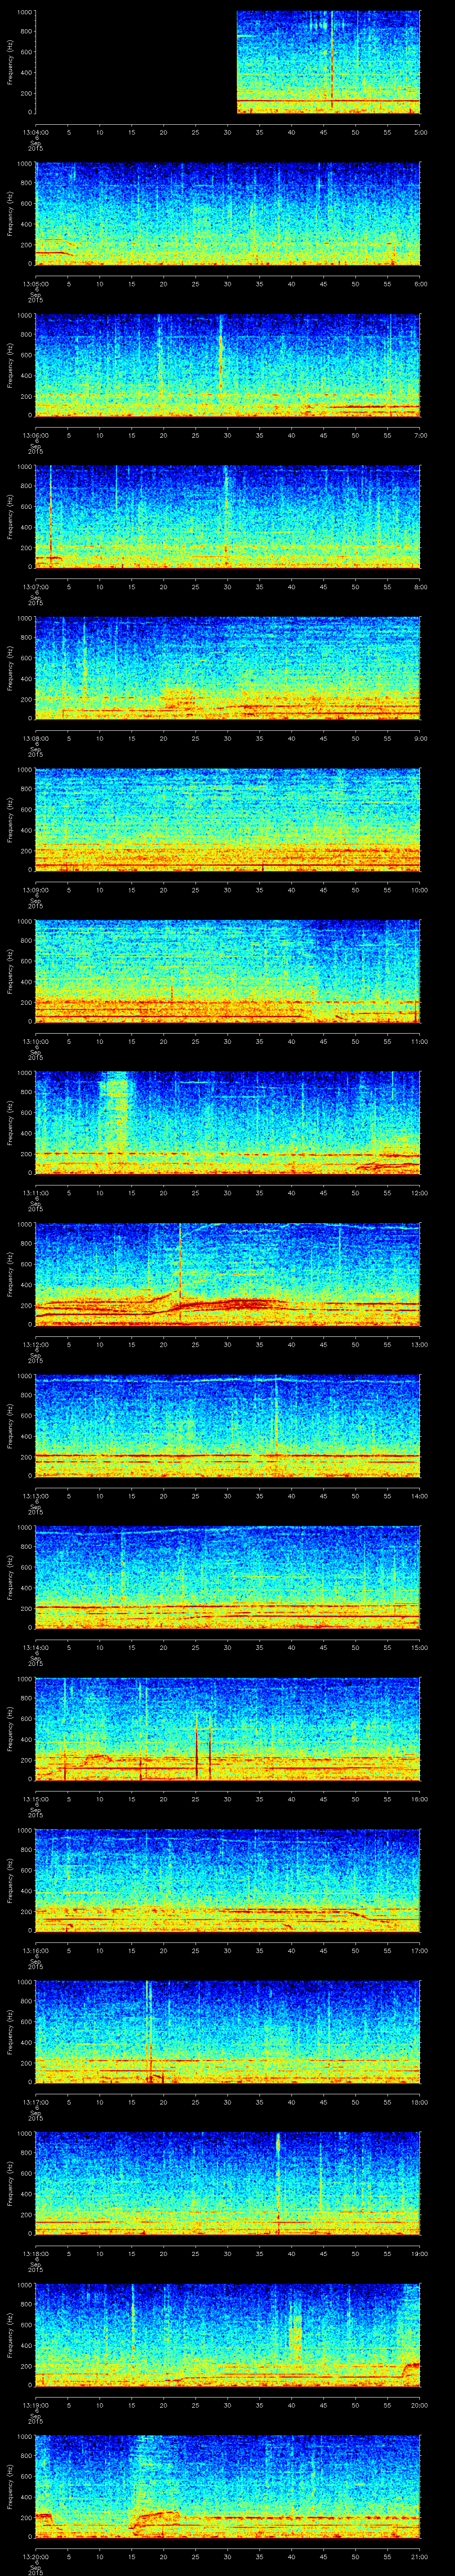Click the spectrogram panel starting at 13:06:00
Viewport: 455px width, 2576px height.
click(x=228, y=366)
